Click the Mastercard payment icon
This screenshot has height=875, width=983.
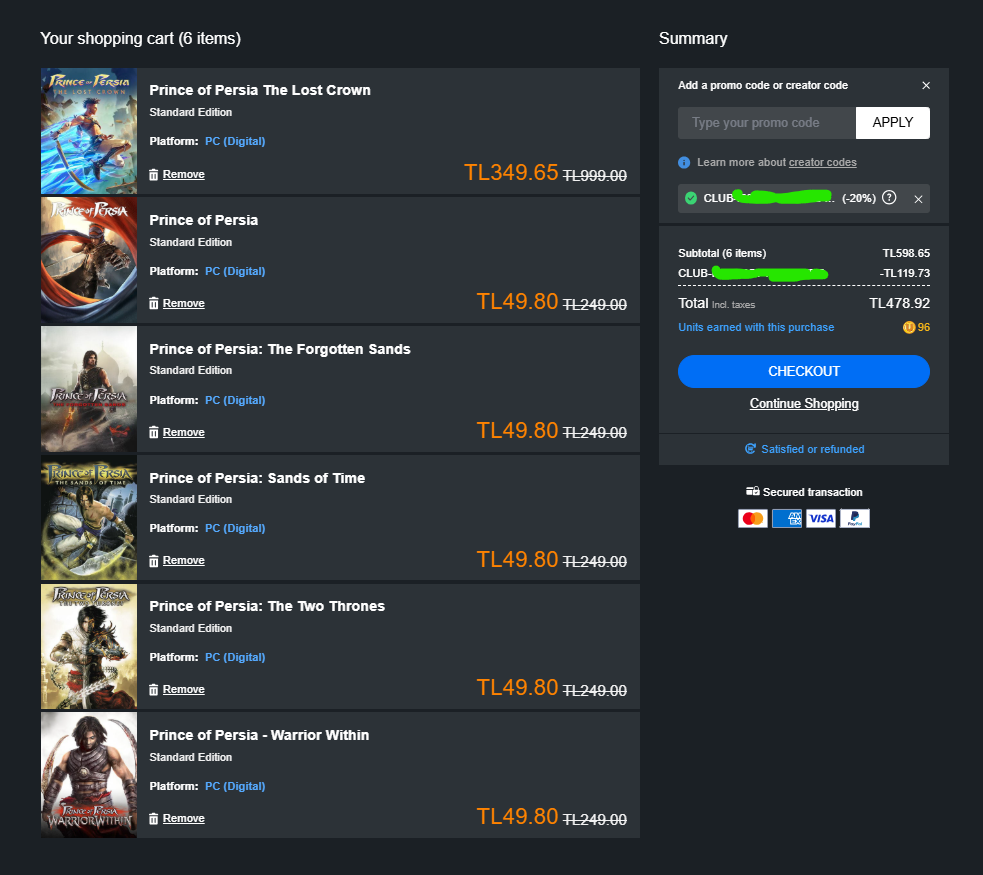[753, 518]
